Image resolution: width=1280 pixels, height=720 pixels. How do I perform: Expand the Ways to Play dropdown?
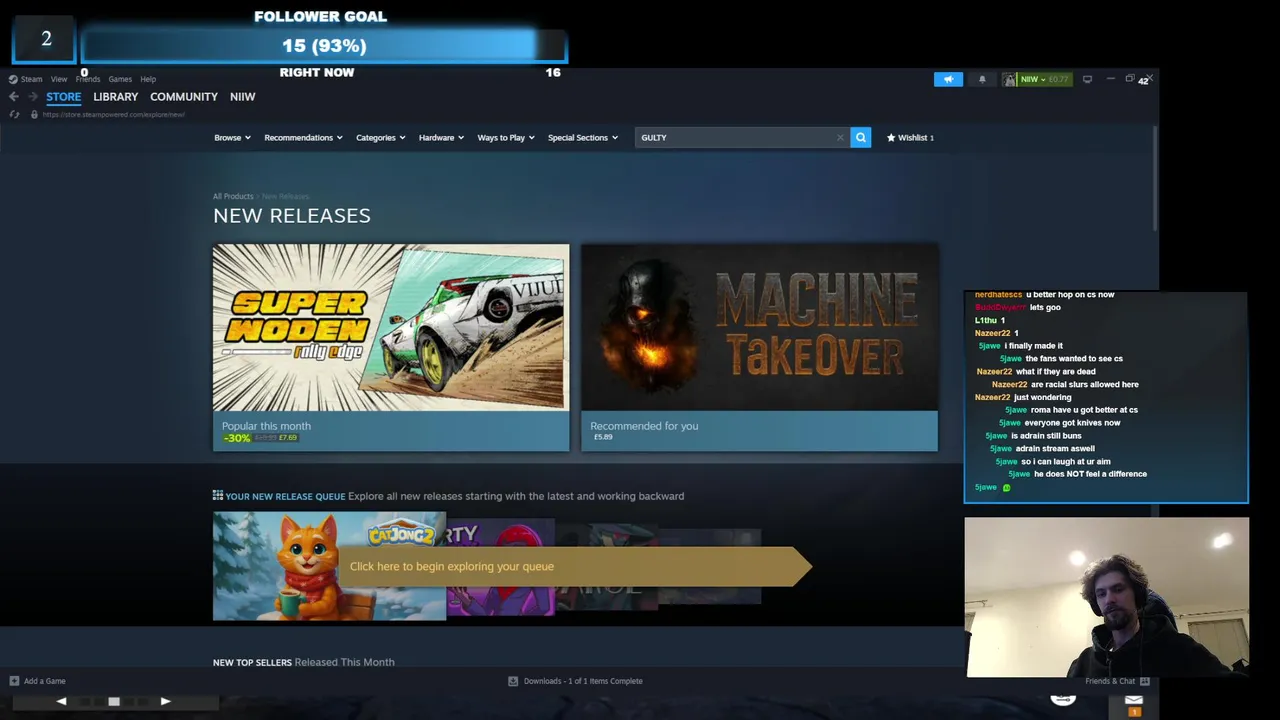point(506,137)
